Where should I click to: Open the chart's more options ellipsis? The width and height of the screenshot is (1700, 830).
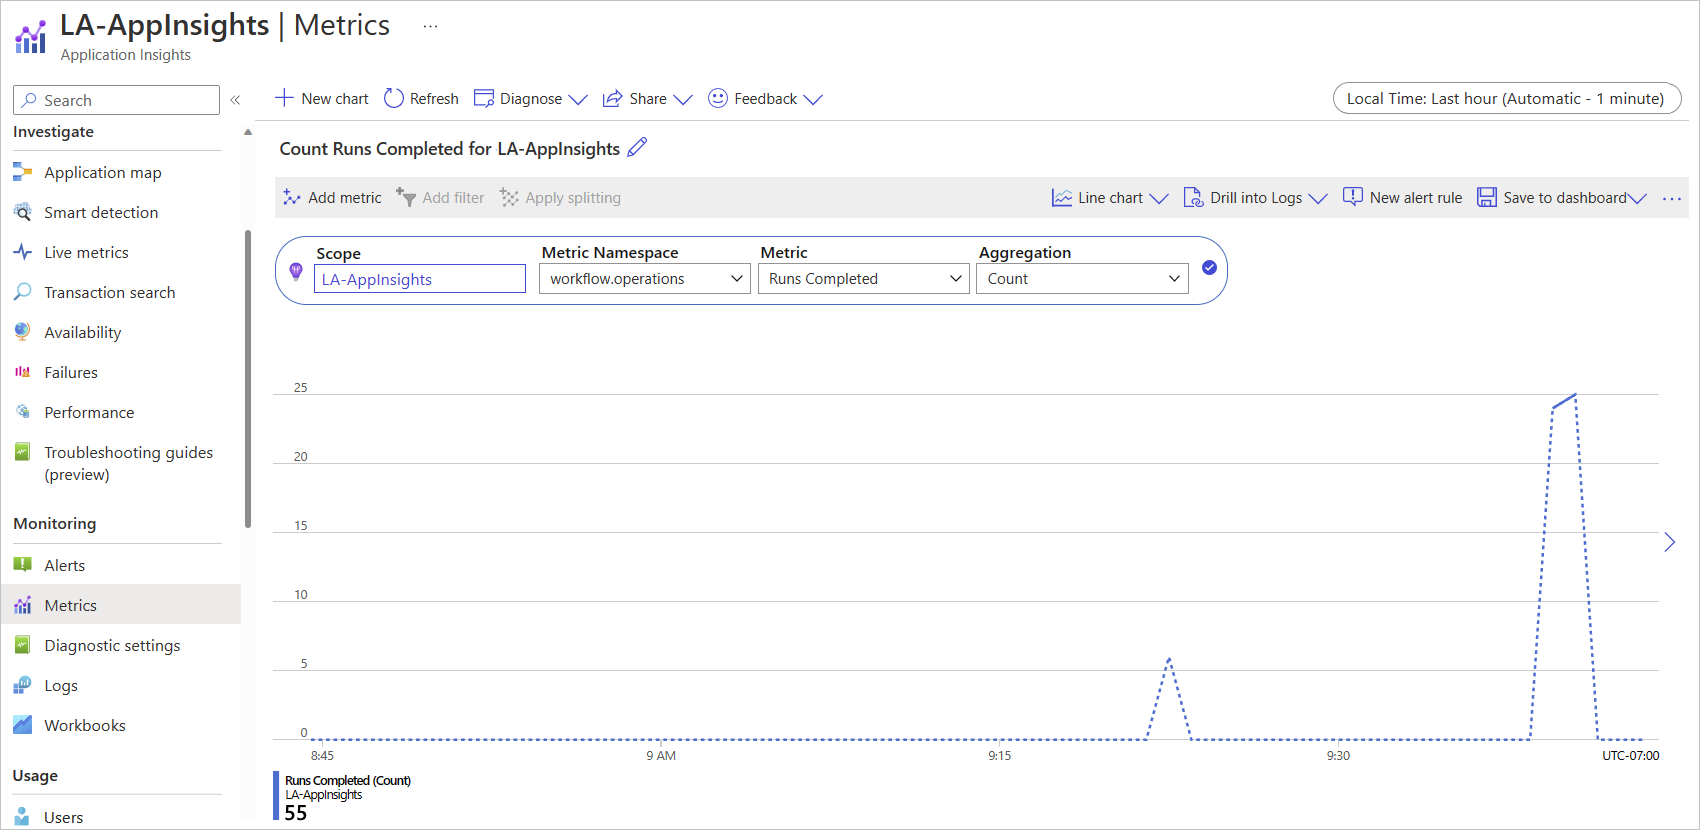[x=1672, y=199]
